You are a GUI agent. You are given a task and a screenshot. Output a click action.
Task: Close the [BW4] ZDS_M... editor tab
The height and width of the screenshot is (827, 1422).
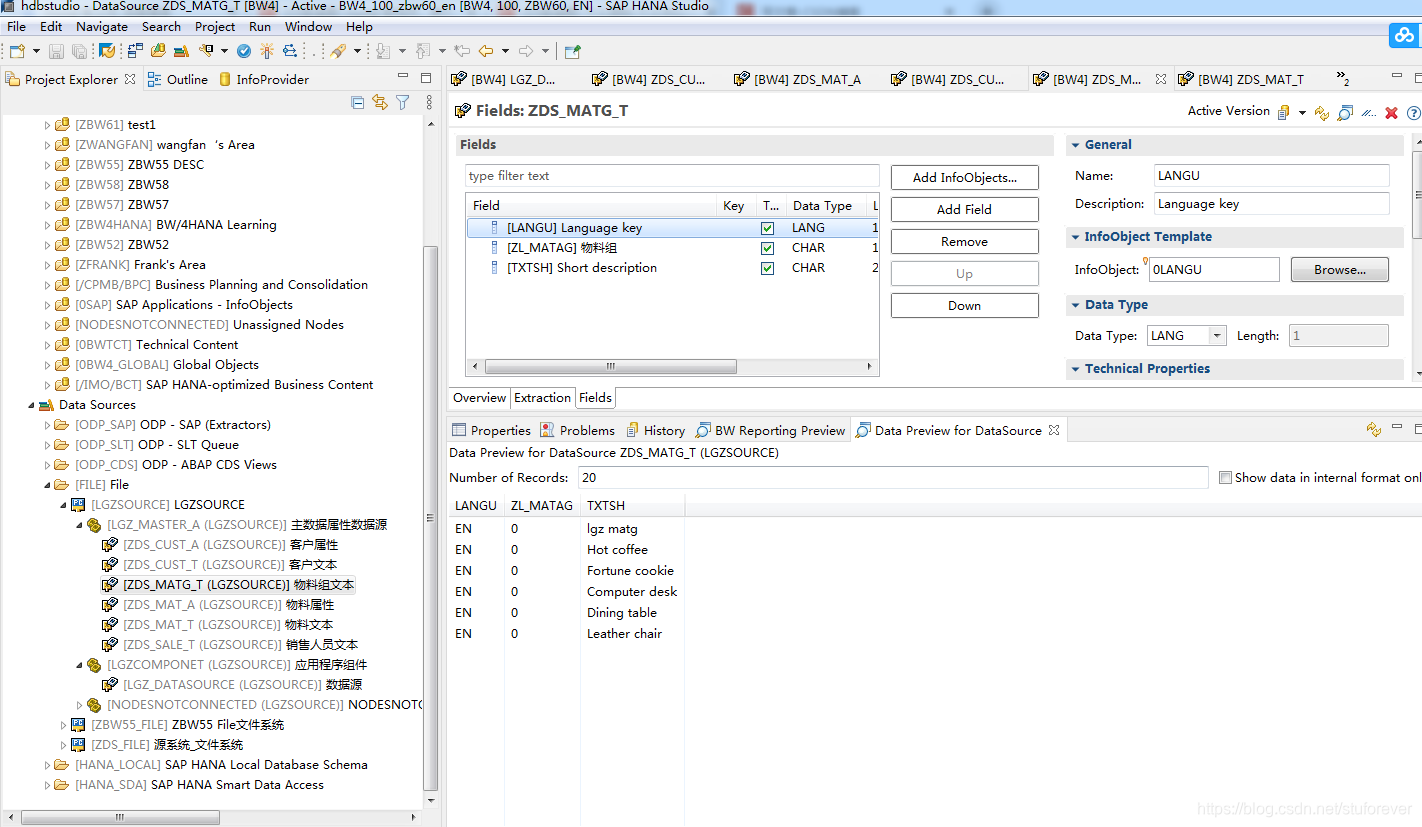click(1161, 79)
